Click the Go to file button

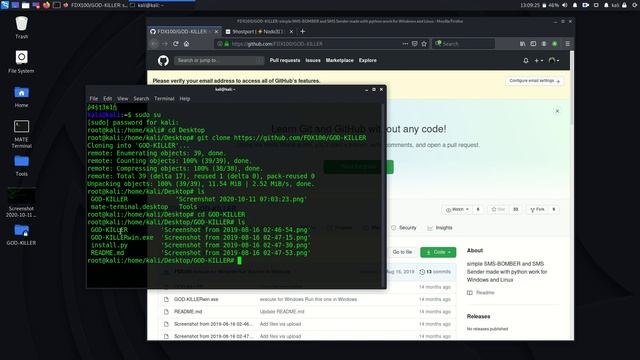click(402, 252)
